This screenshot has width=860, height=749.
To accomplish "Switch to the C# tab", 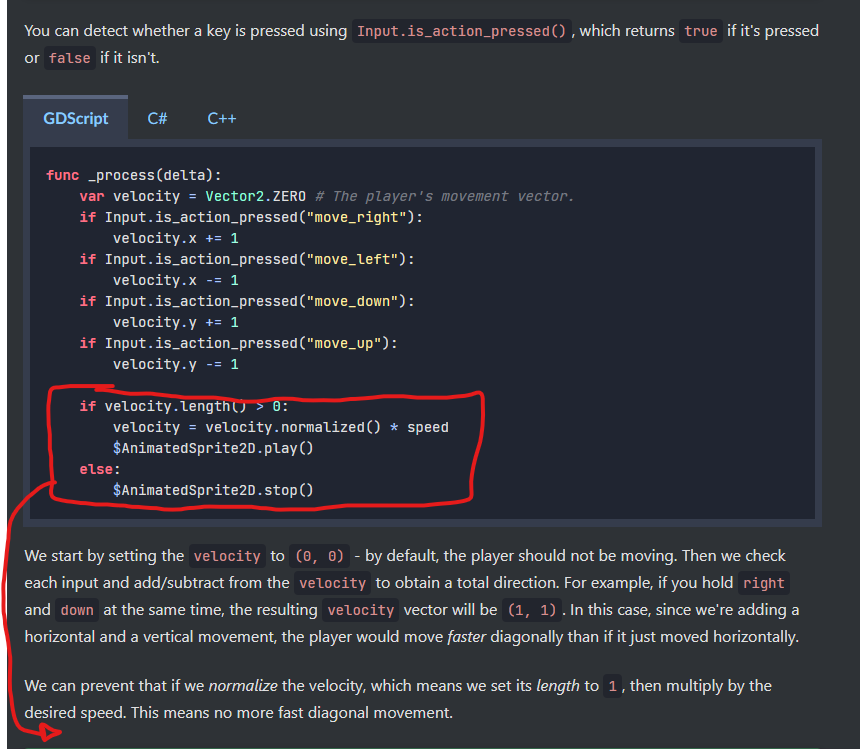I will click(x=157, y=117).
